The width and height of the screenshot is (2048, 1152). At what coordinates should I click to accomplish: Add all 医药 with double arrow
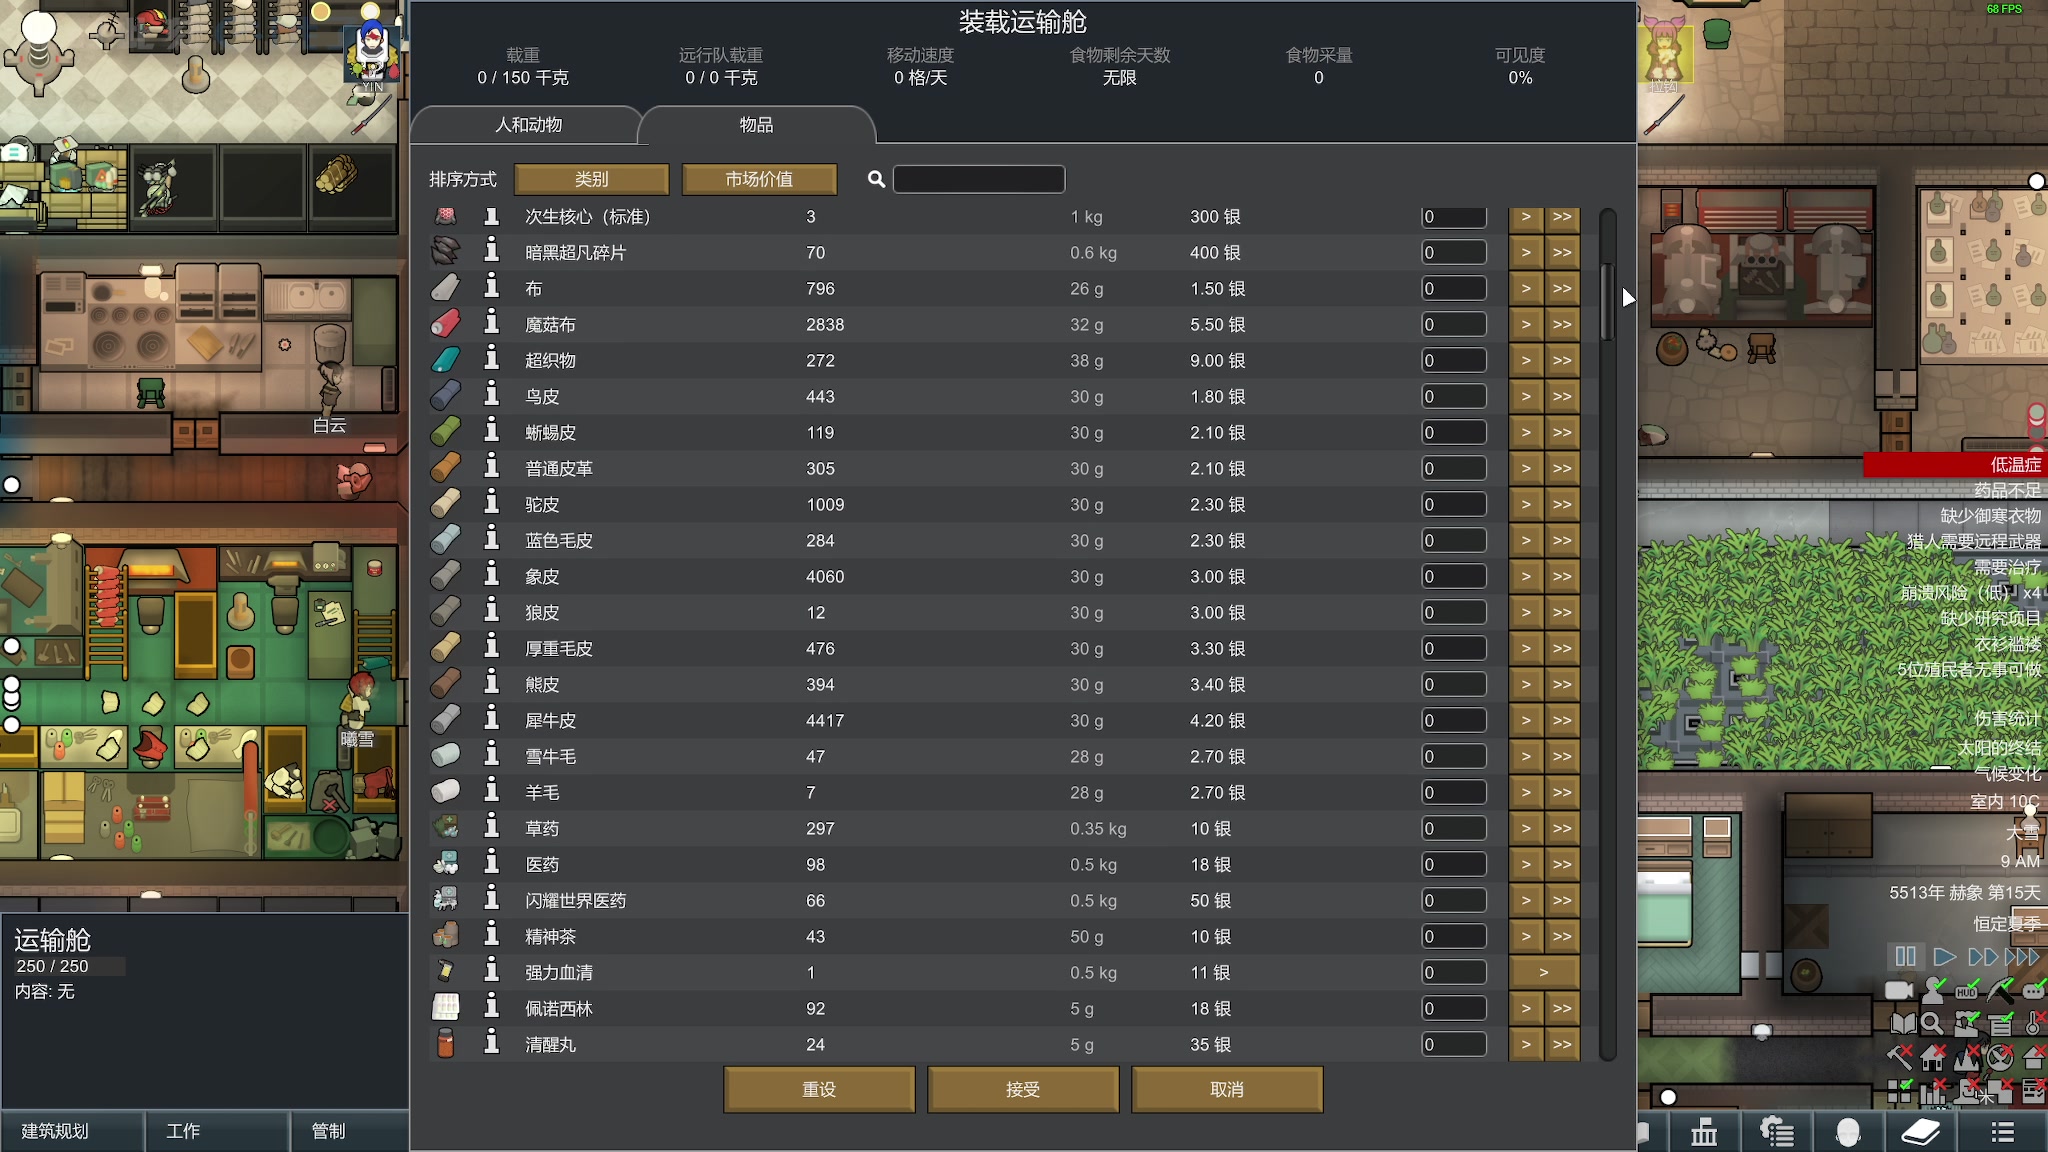(1562, 864)
